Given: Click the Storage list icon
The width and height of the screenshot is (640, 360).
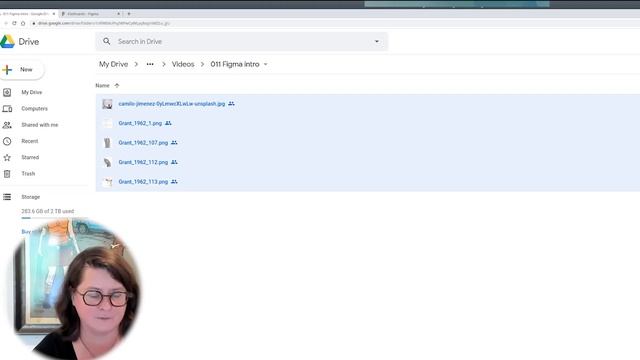Looking at the screenshot, I should point(7,197).
